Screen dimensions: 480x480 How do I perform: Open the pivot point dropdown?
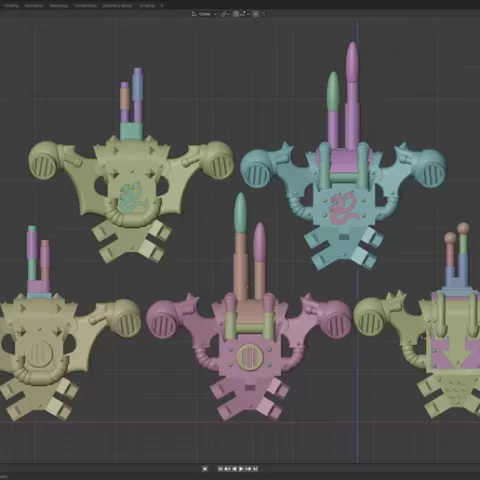pyautogui.click(x=226, y=14)
